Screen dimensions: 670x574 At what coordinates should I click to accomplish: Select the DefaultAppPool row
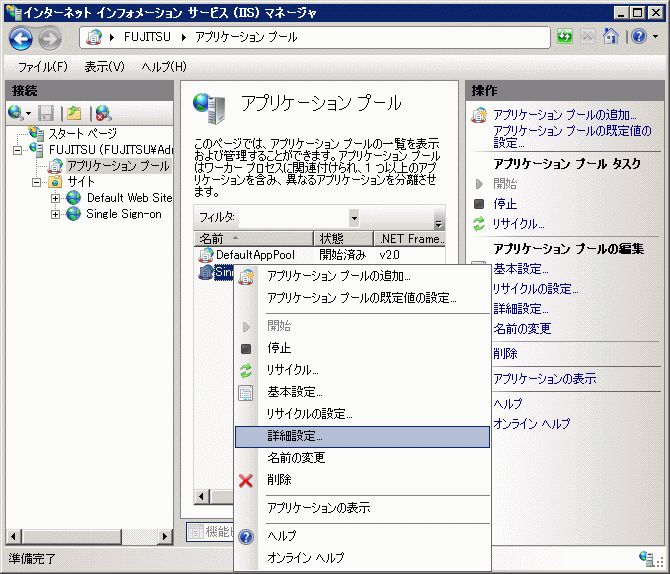click(319, 255)
